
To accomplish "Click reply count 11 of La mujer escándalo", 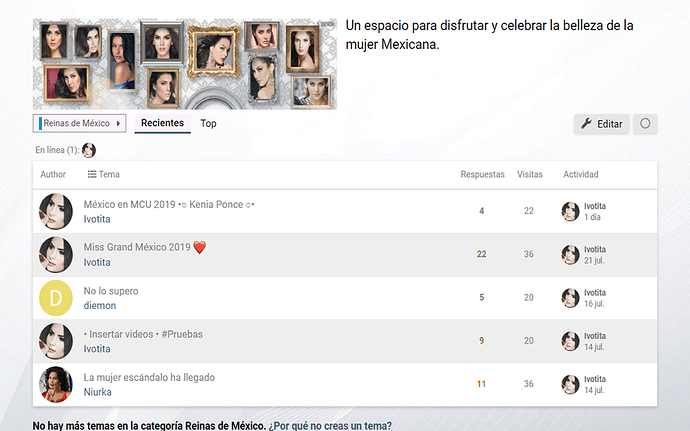I will point(481,384).
